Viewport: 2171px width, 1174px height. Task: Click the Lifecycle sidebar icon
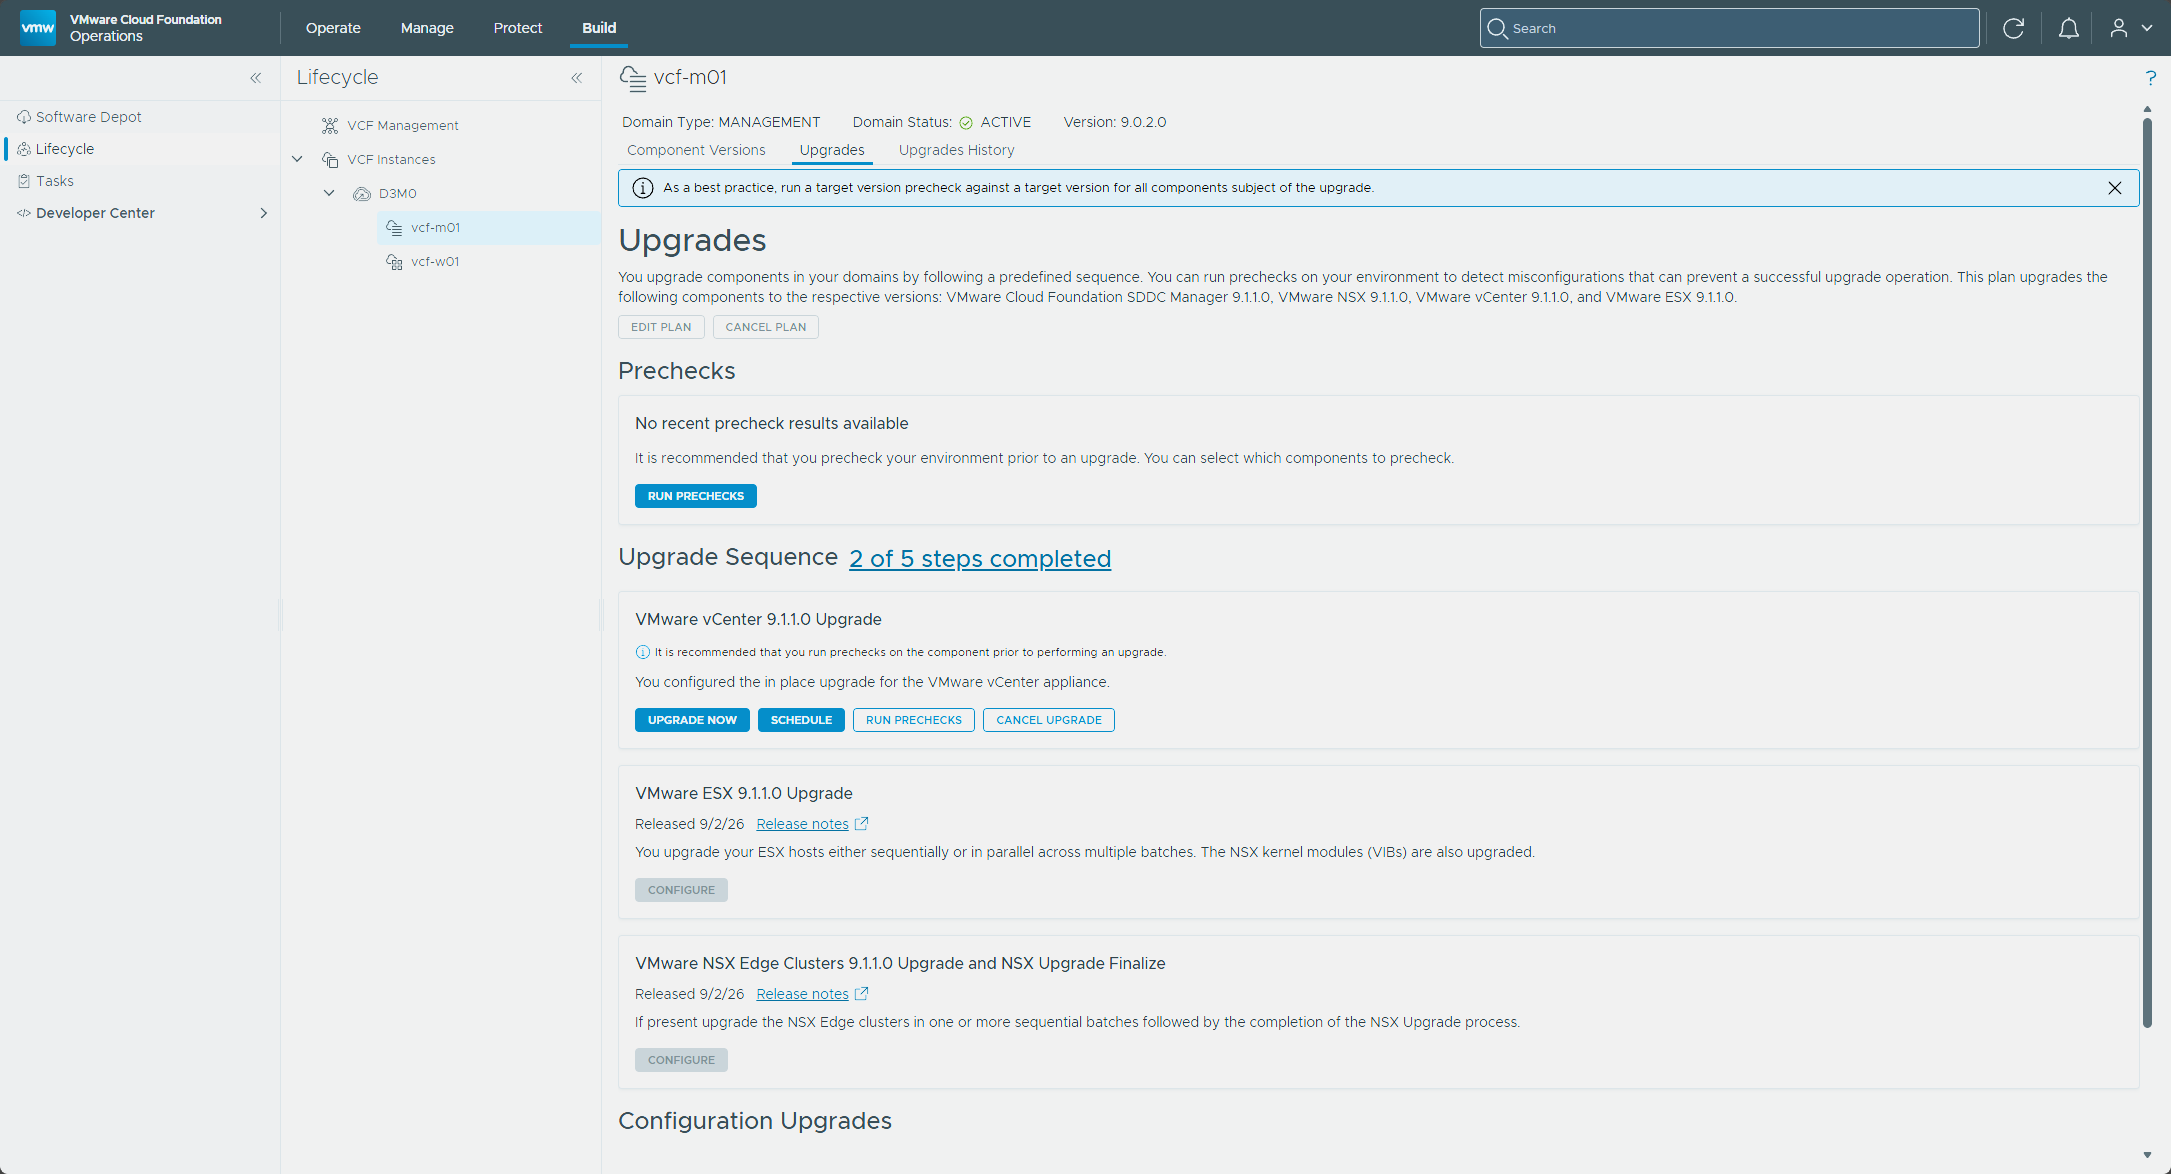[24, 149]
